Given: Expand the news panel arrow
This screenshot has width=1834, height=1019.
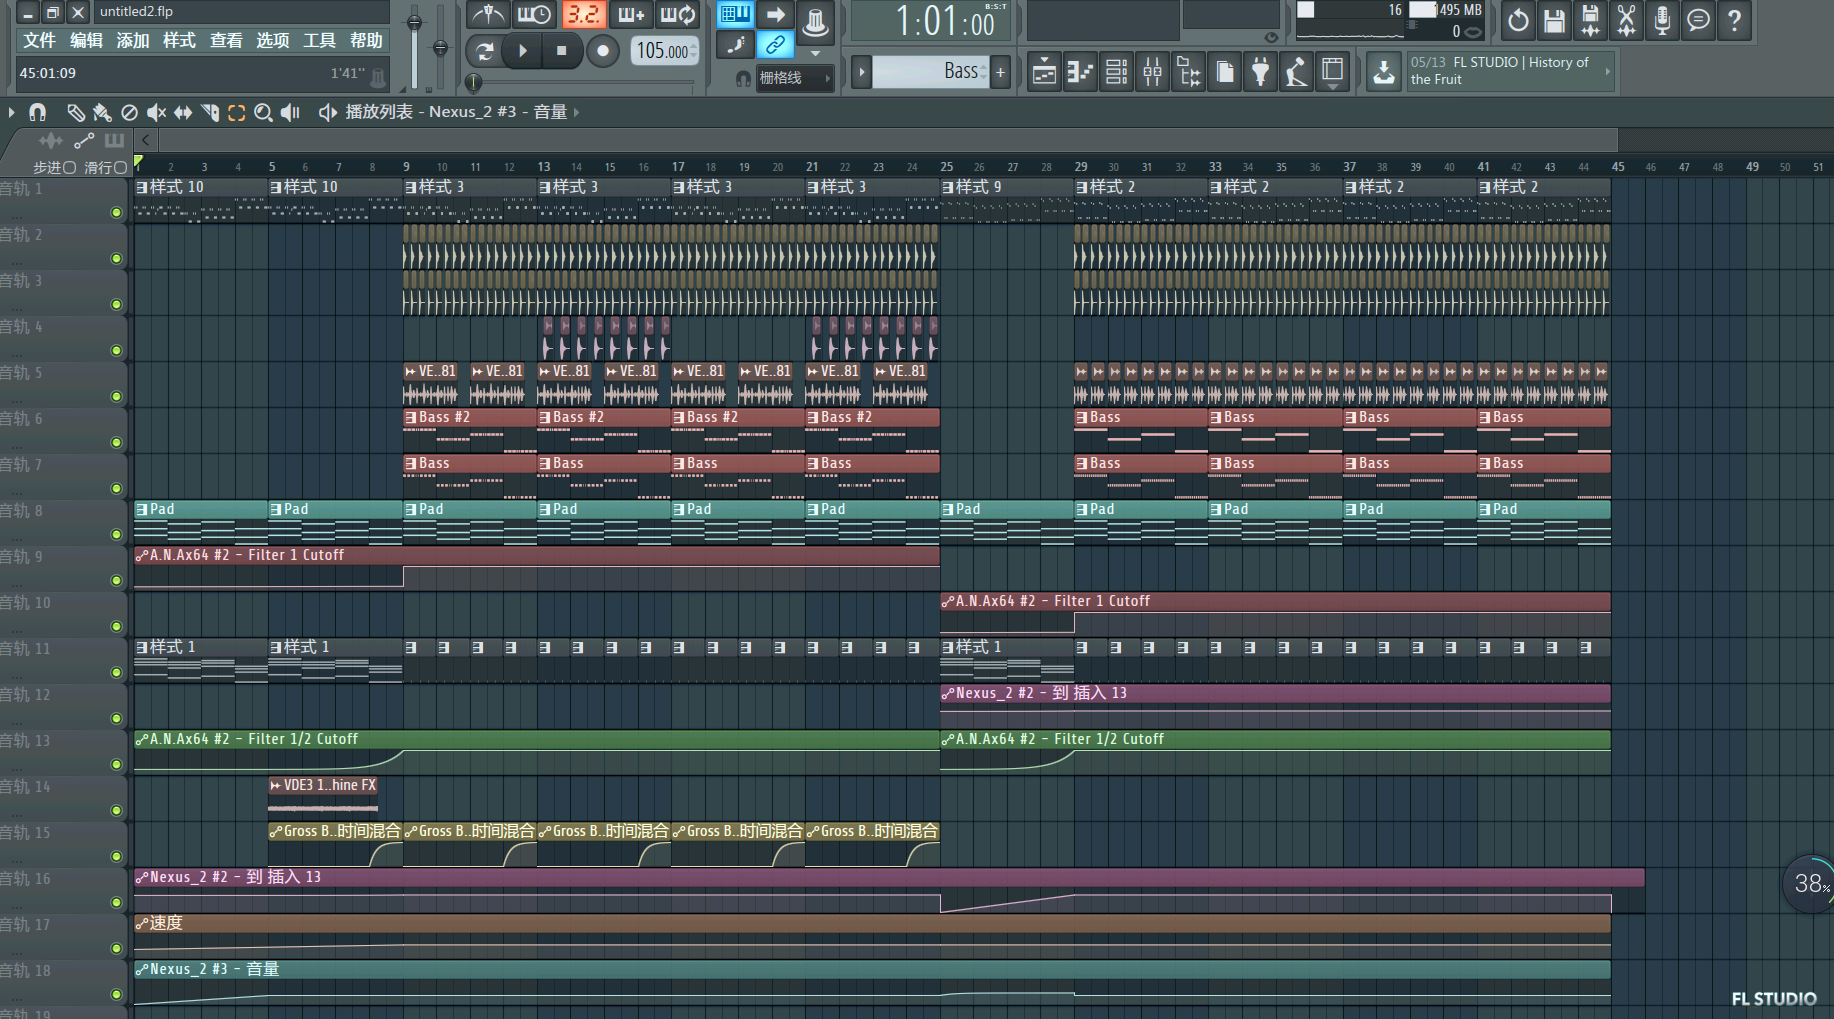Looking at the screenshot, I should tap(1607, 71).
